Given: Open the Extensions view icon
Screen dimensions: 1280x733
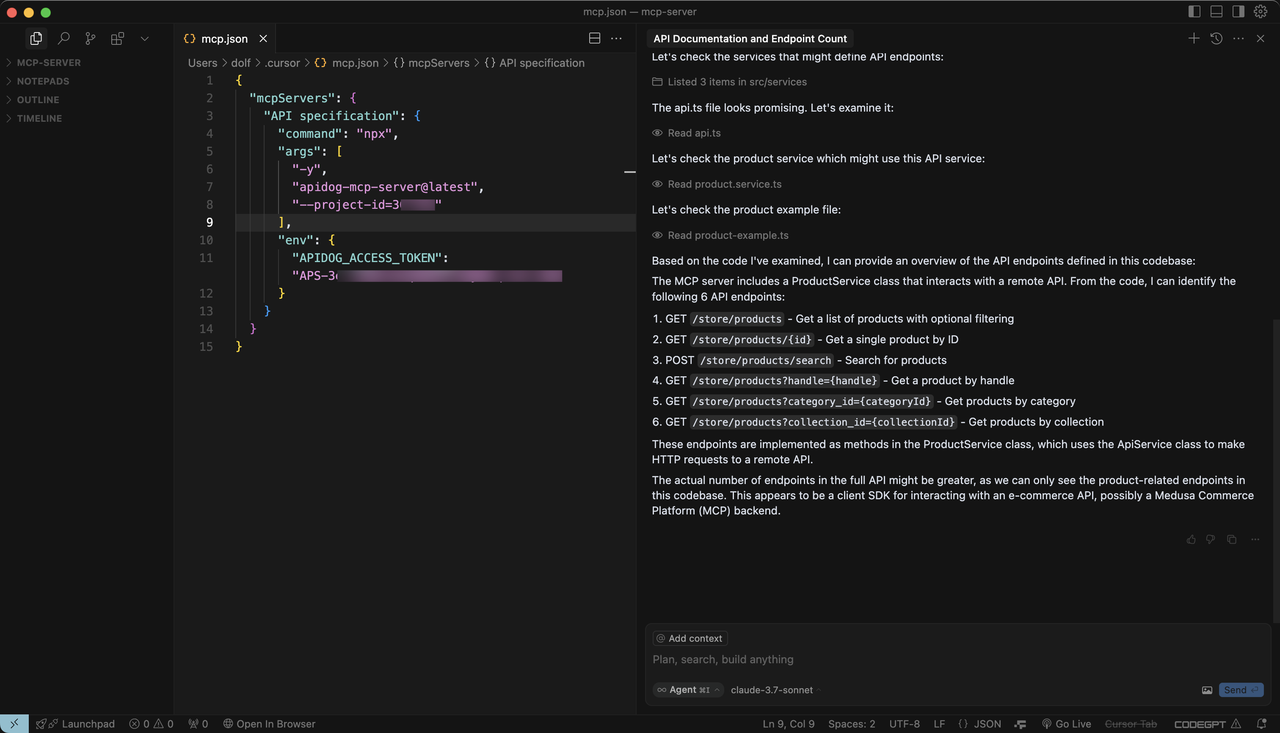Looking at the screenshot, I should 117,38.
